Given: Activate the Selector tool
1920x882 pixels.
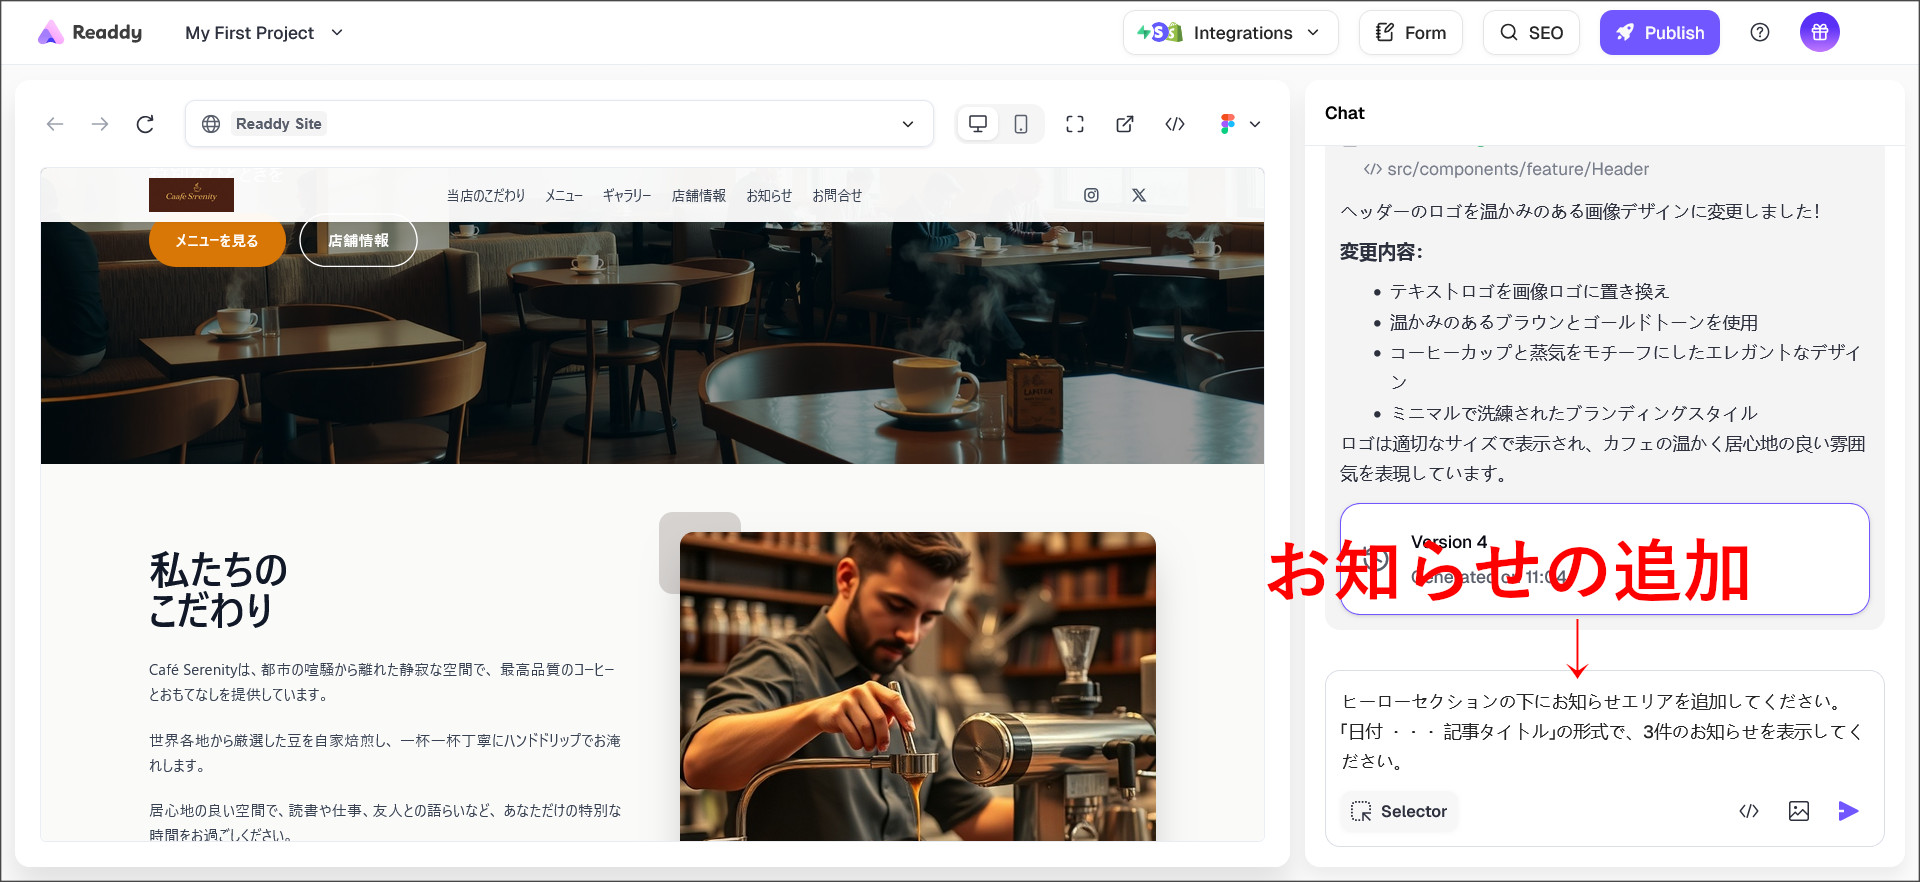Looking at the screenshot, I should click(1399, 811).
